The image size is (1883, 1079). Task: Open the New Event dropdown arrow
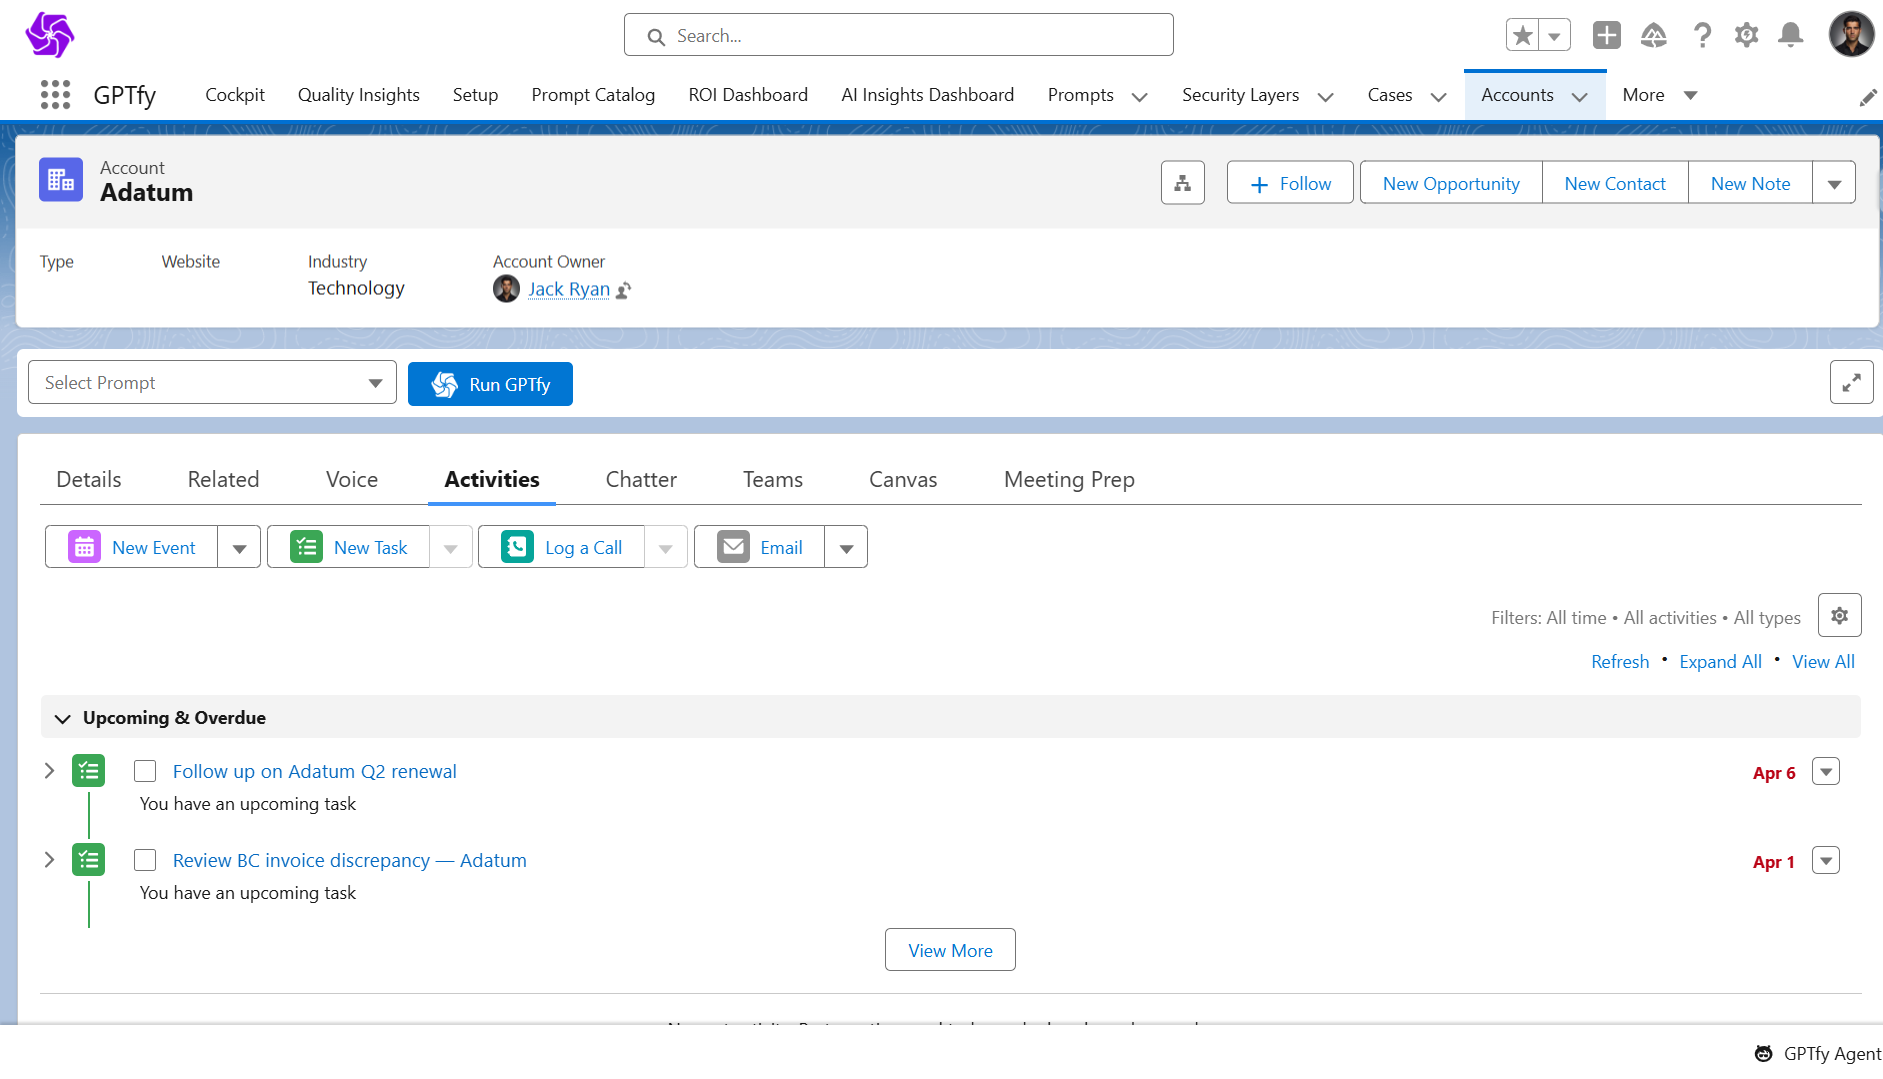pyautogui.click(x=239, y=547)
